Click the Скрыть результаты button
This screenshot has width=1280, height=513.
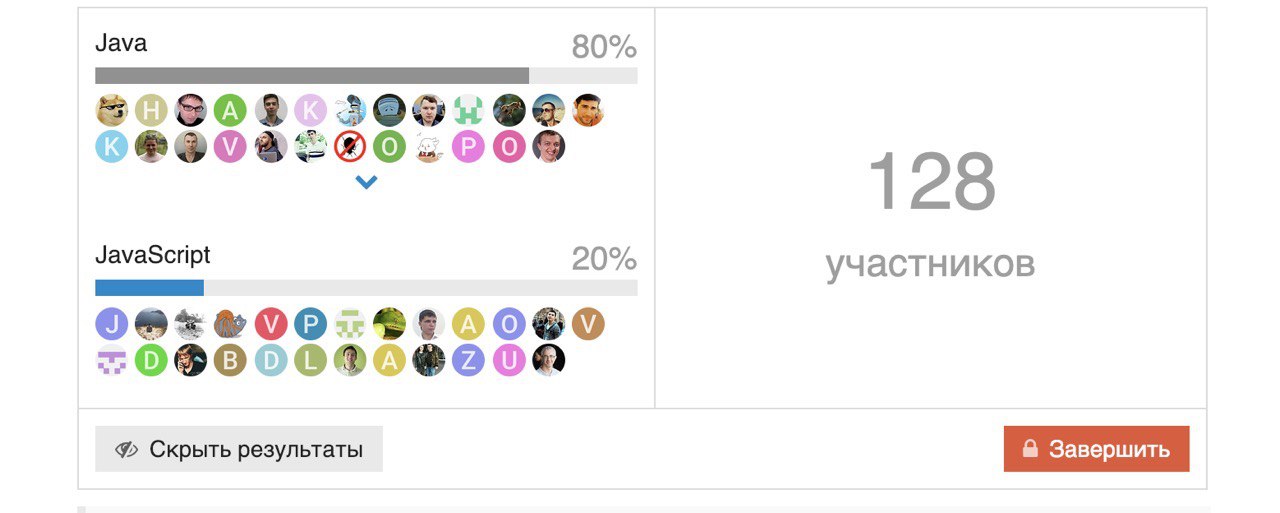239,449
